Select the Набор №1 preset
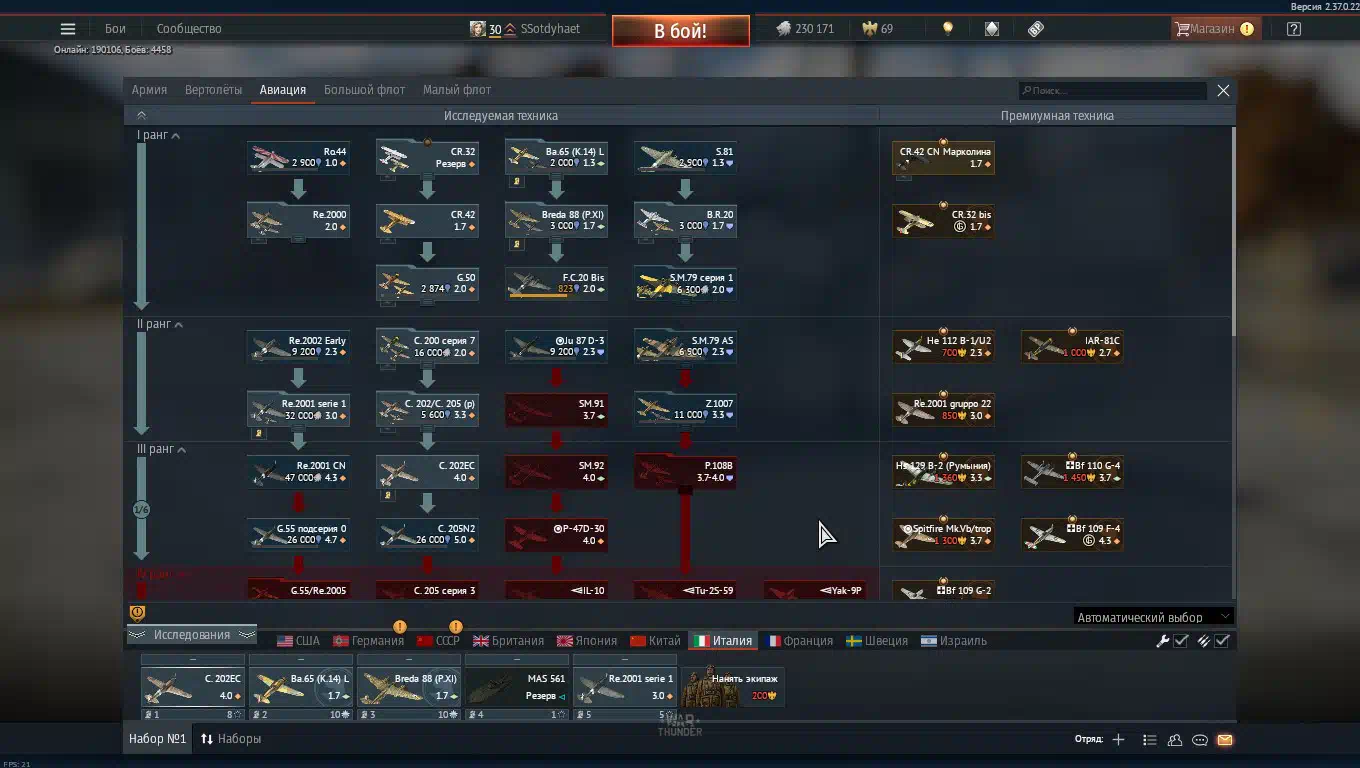The height and width of the screenshot is (768, 1360). point(157,739)
